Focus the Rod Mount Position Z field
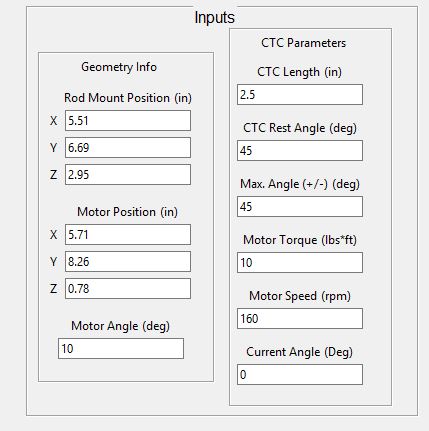Image resolution: width=429 pixels, height=431 pixels. (128, 175)
